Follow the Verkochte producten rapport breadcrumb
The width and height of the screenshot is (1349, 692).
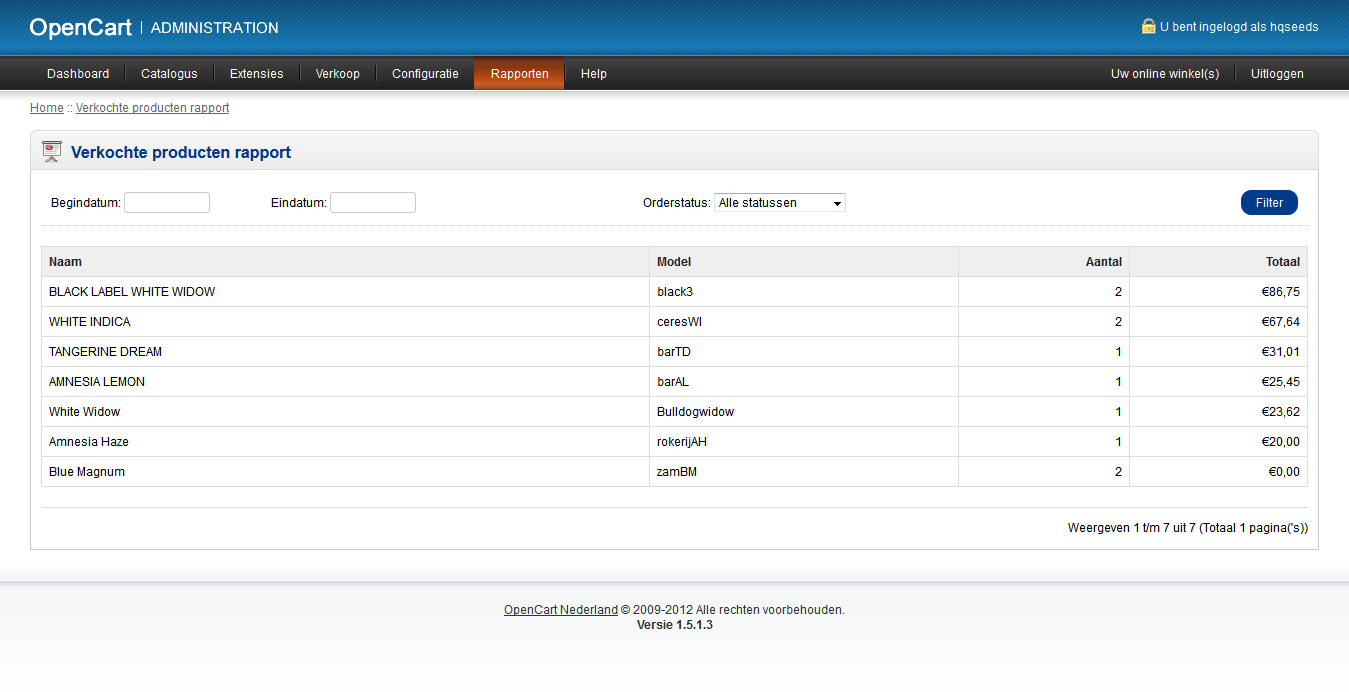(152, 108)
